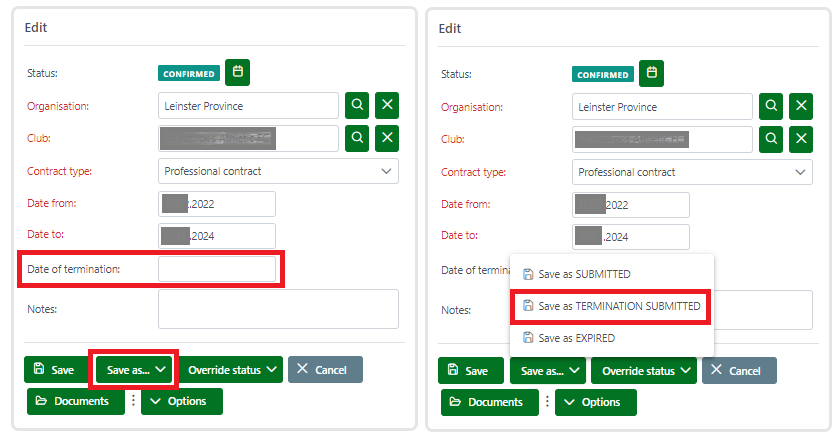
Task: Expand the Save as... dropdown in left panel
Action: coord(134,370)
